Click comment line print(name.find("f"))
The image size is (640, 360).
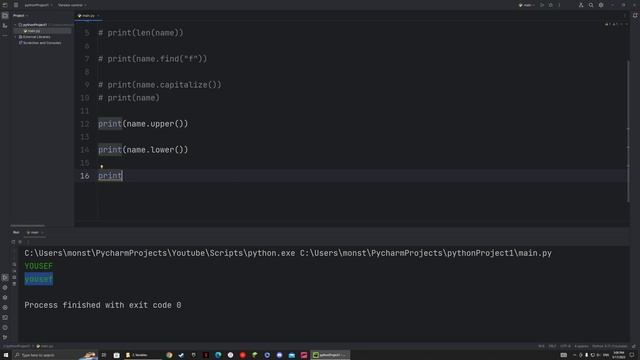pos(153,59)
